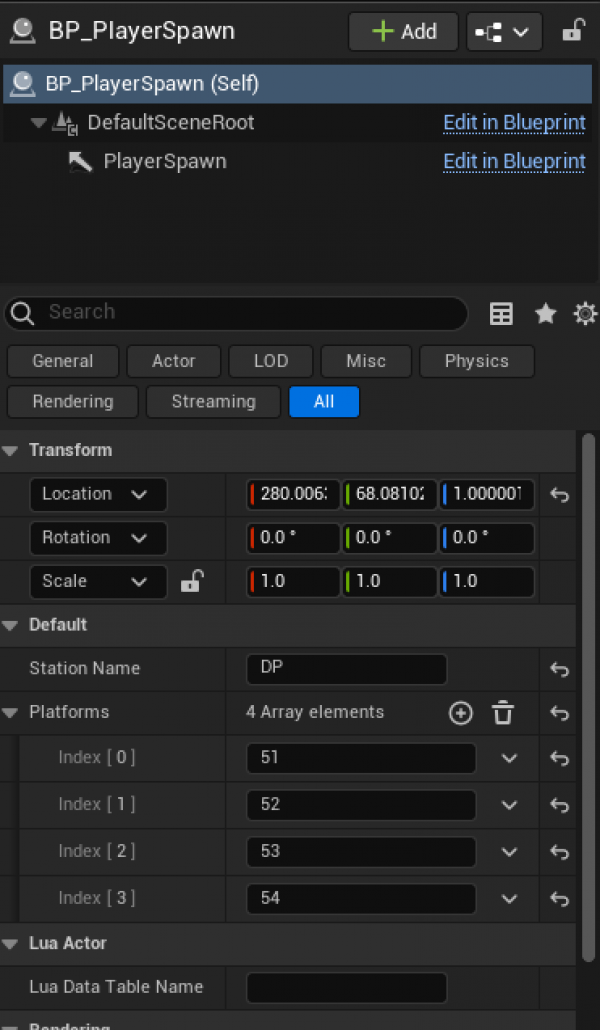The image size is (600, 1030).
Task: Toggle the Physics filter category
Action: pyautogui.click(x=476, y=361)
